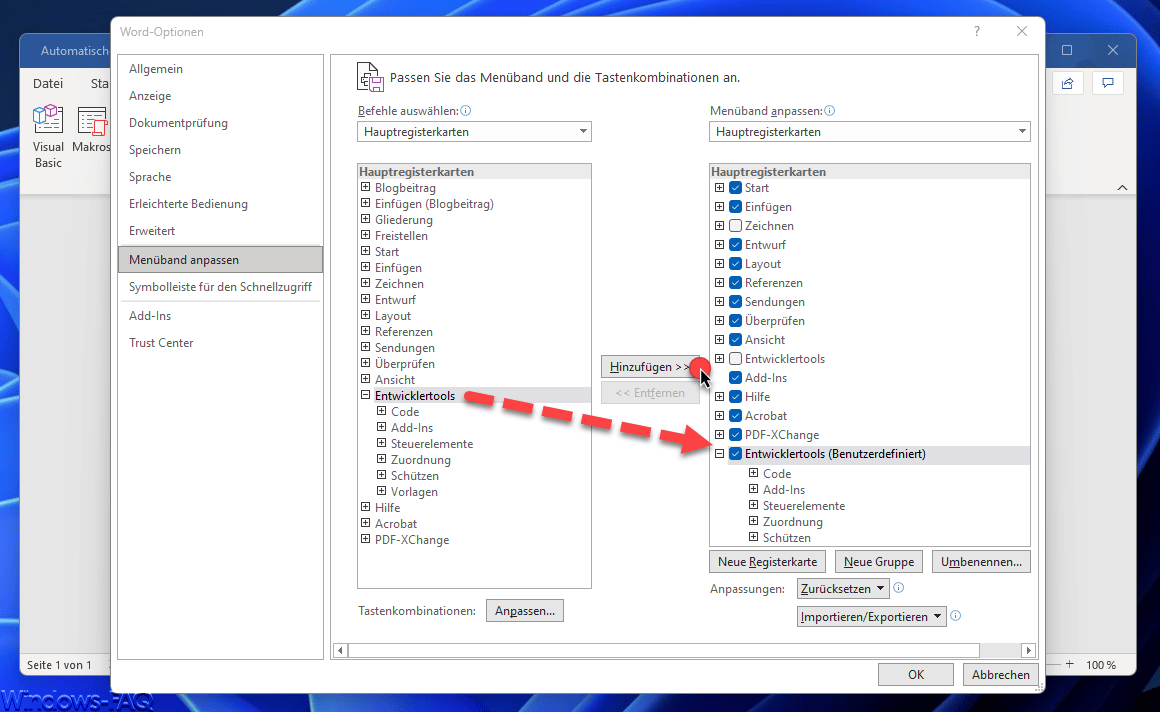Cancel dialog with Abbrechen button

(1001, 674)
